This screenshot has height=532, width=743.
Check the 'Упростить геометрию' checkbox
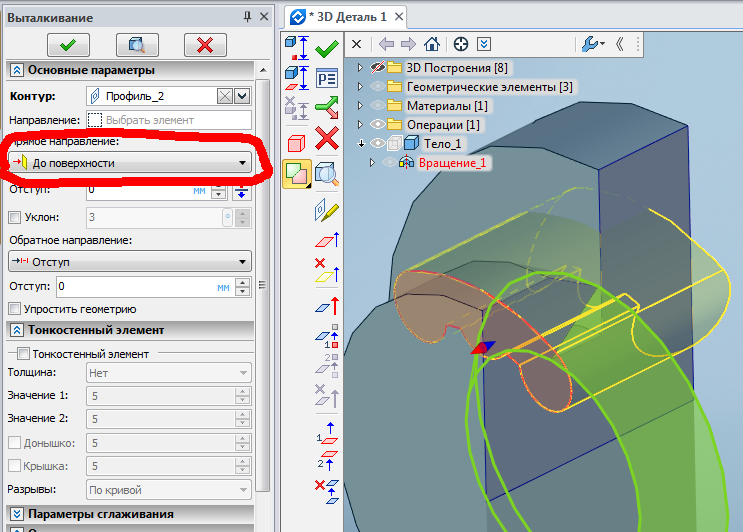pos(15,309)
